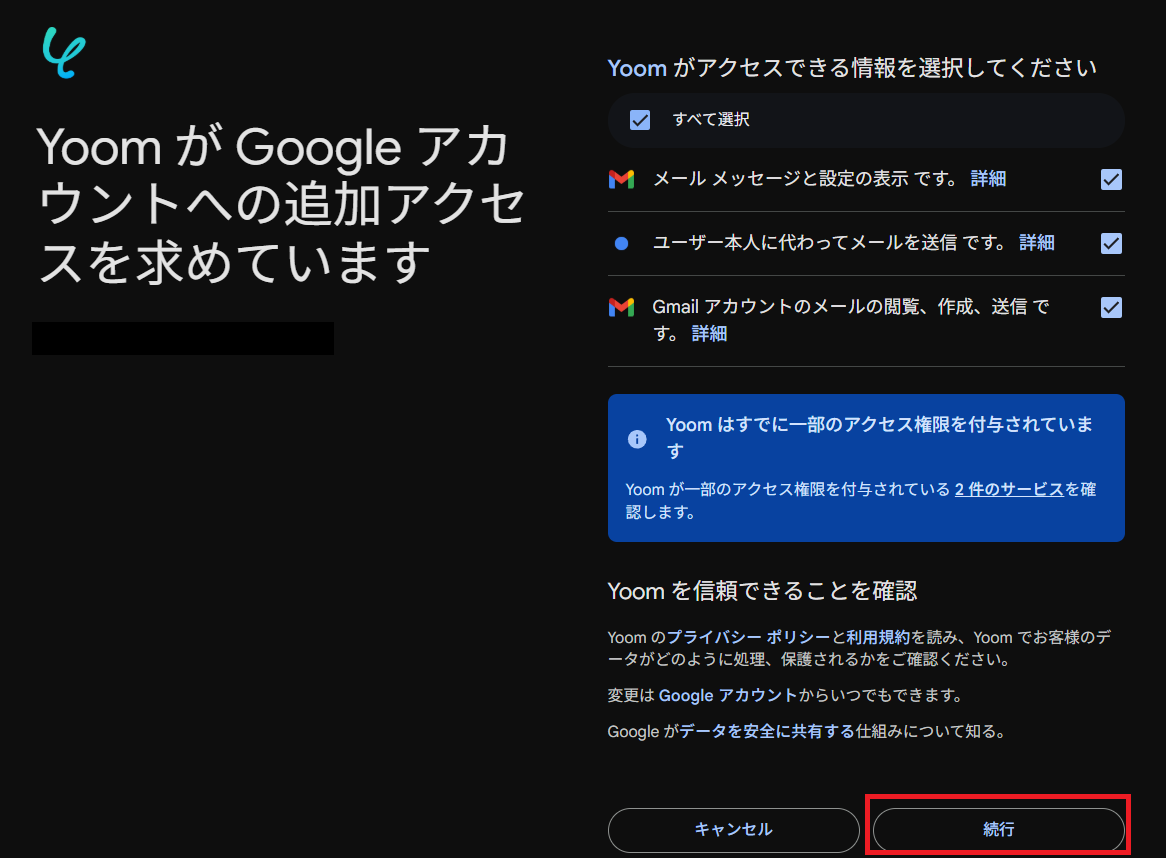Open the 2 件のサービス link

pos(1009,489)
